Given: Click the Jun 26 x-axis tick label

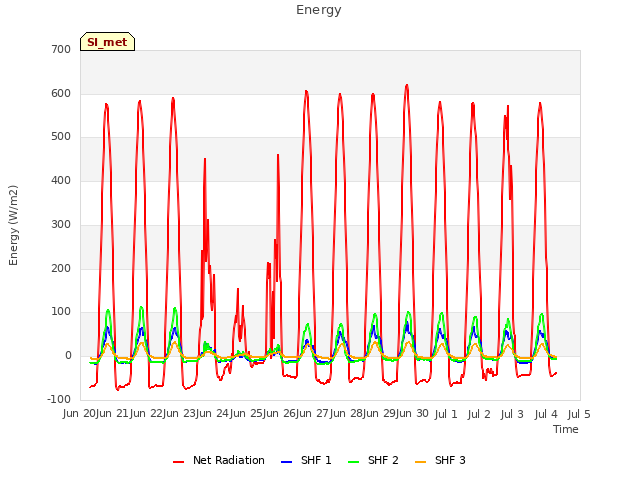Looking at the screenshot, I should 280,414.
